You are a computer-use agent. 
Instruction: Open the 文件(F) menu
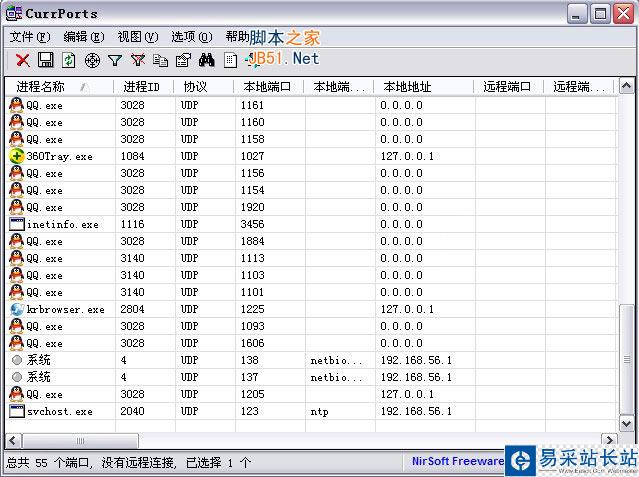click(30, 37)
